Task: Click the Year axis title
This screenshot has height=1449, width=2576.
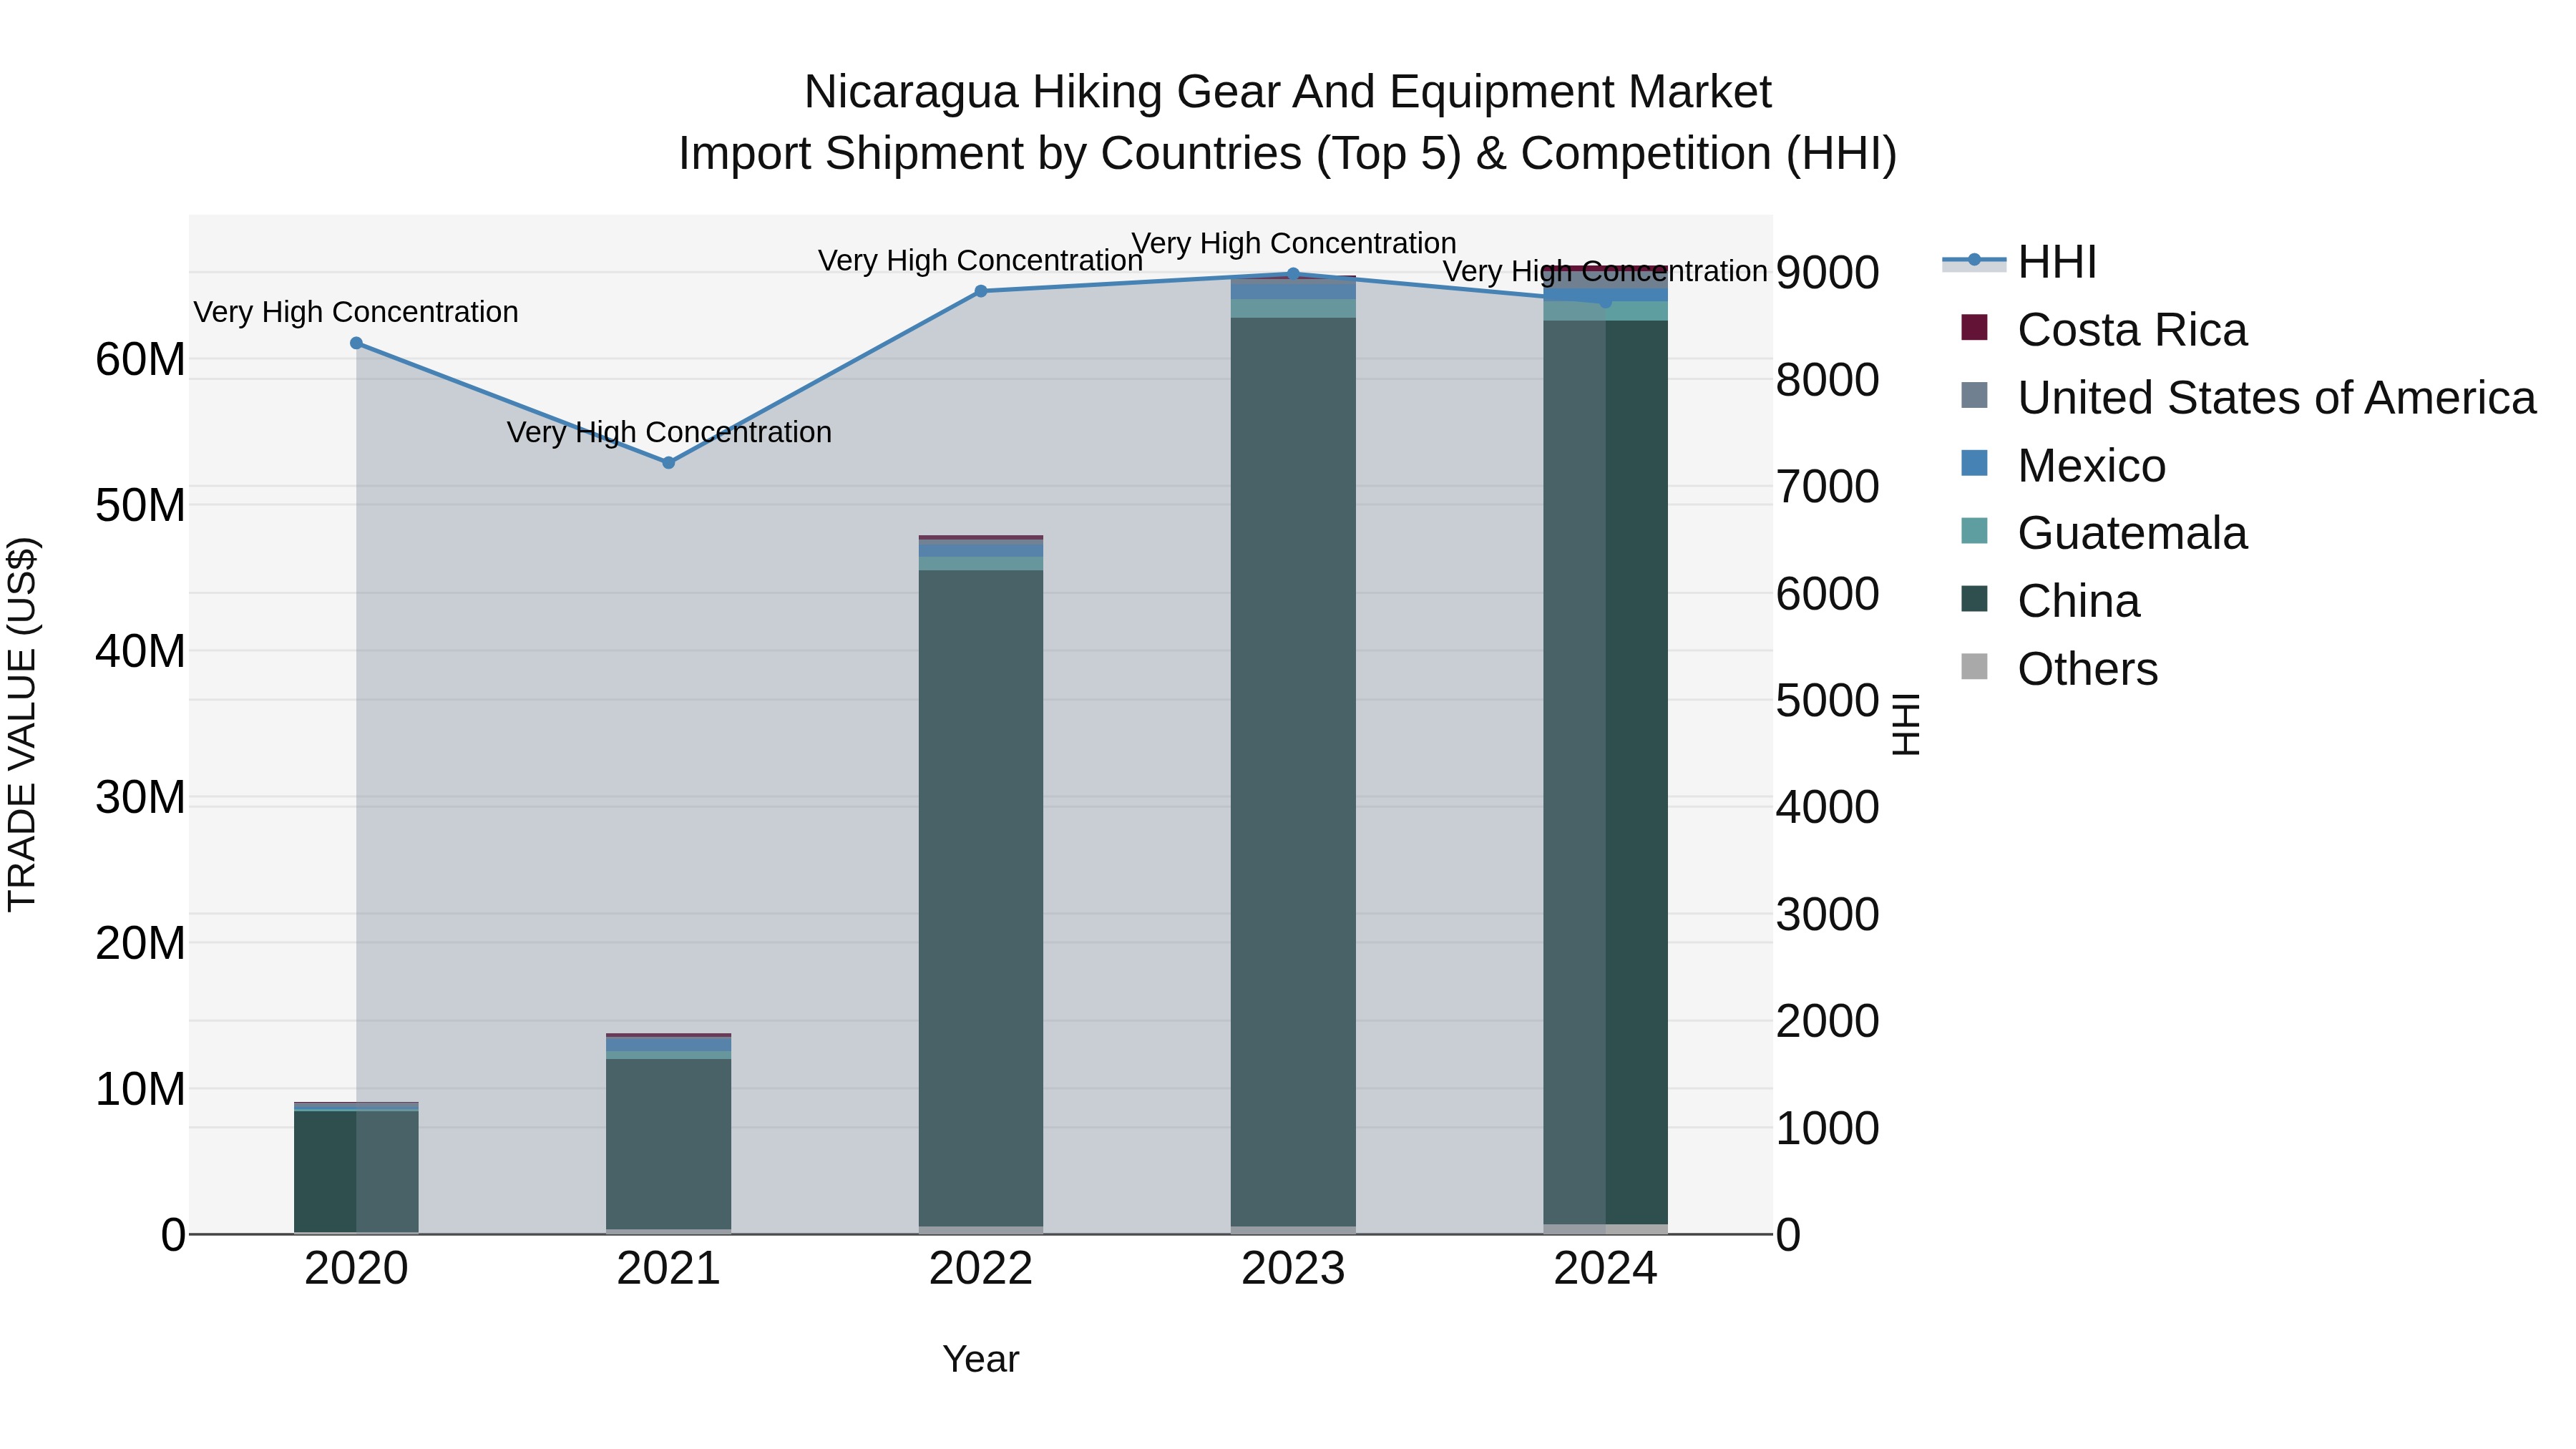Action: pyautogui.click(x=981, y=1360)
